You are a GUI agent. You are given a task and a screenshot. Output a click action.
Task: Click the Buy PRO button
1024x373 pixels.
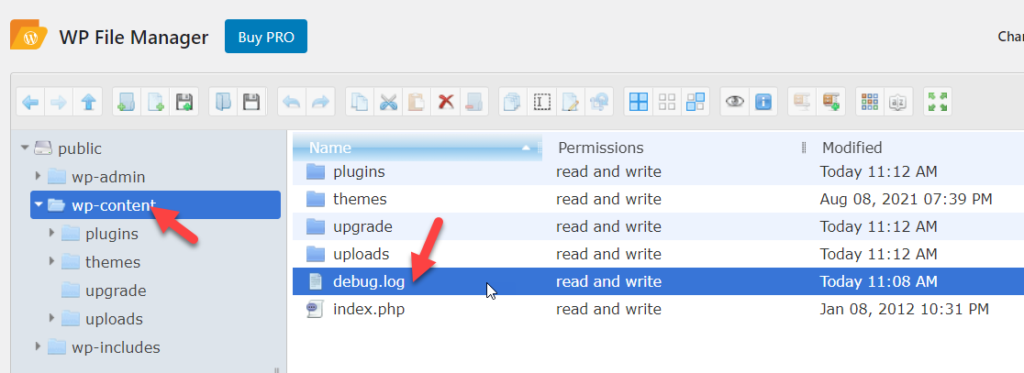(x=266, y=37)
